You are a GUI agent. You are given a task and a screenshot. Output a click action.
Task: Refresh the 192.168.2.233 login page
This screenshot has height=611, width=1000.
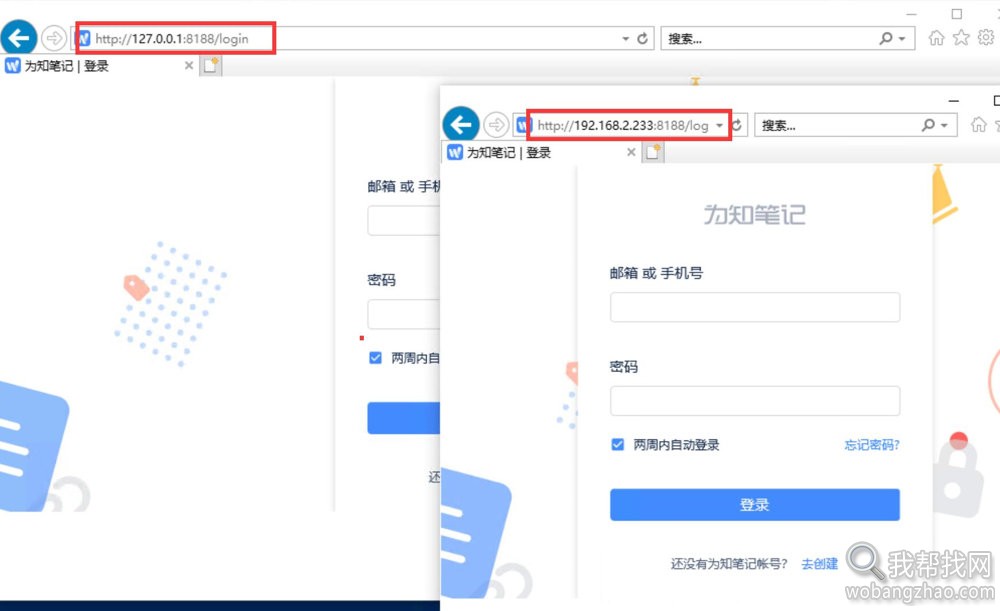[737, 126]
